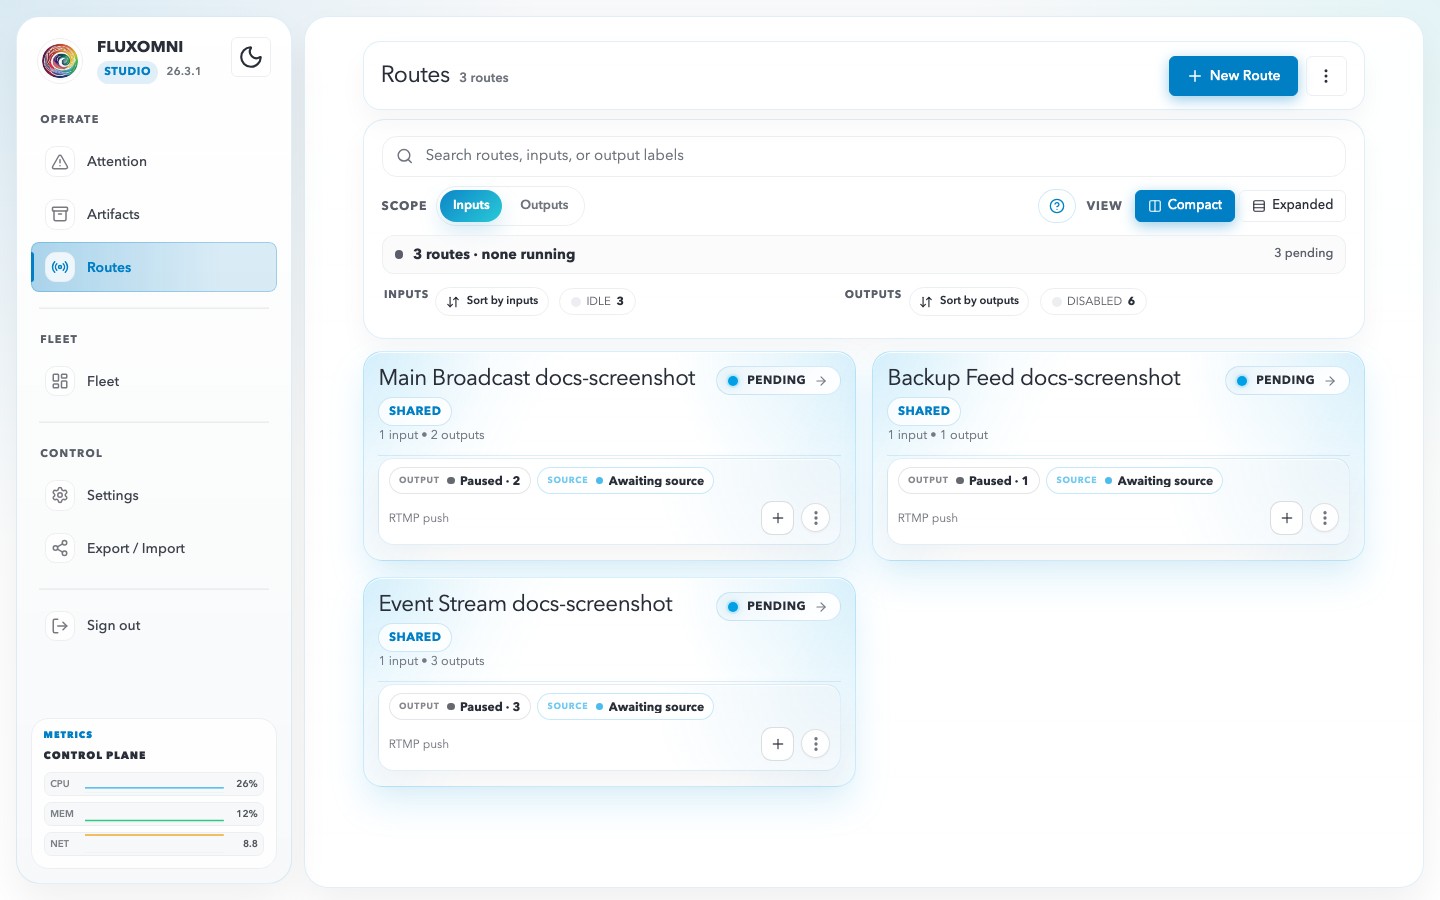Open the Fleet page

154,381
